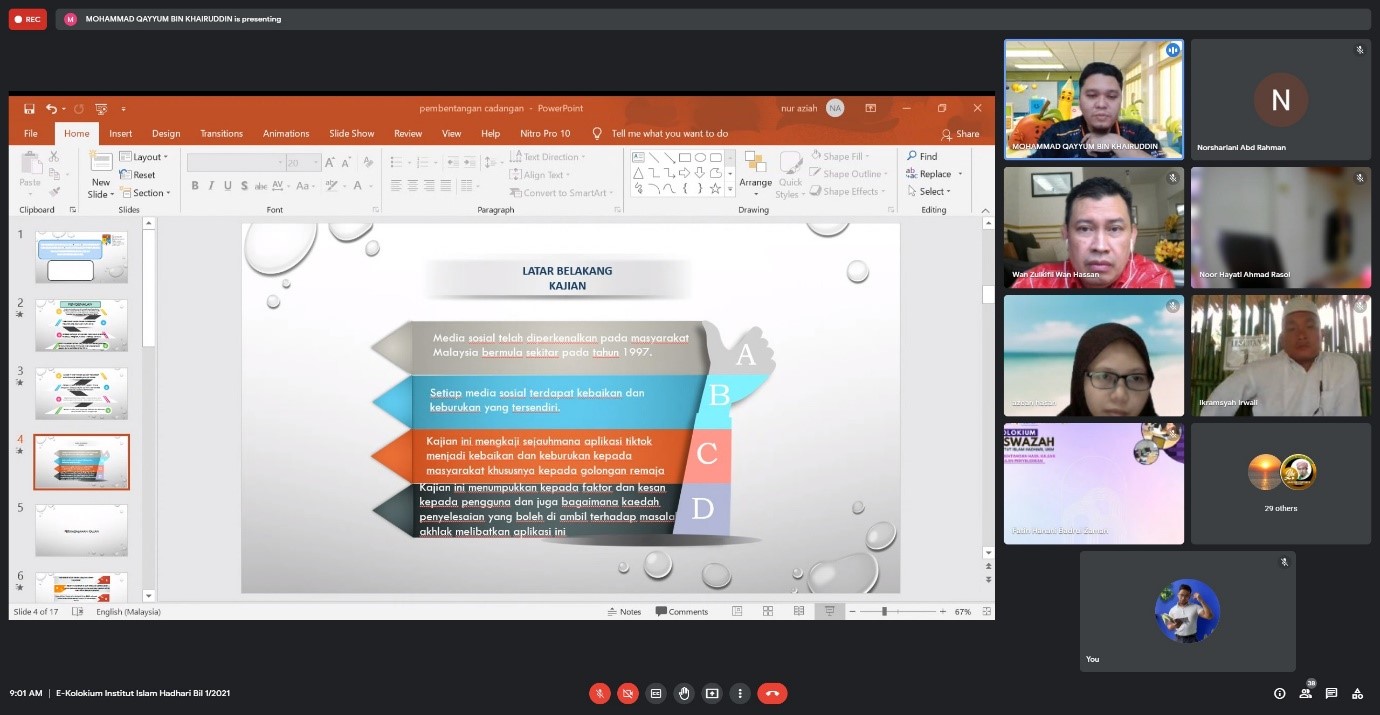Select the star shape in Drawing gallery
1380x715 pixels.
(x=715, y=188)
